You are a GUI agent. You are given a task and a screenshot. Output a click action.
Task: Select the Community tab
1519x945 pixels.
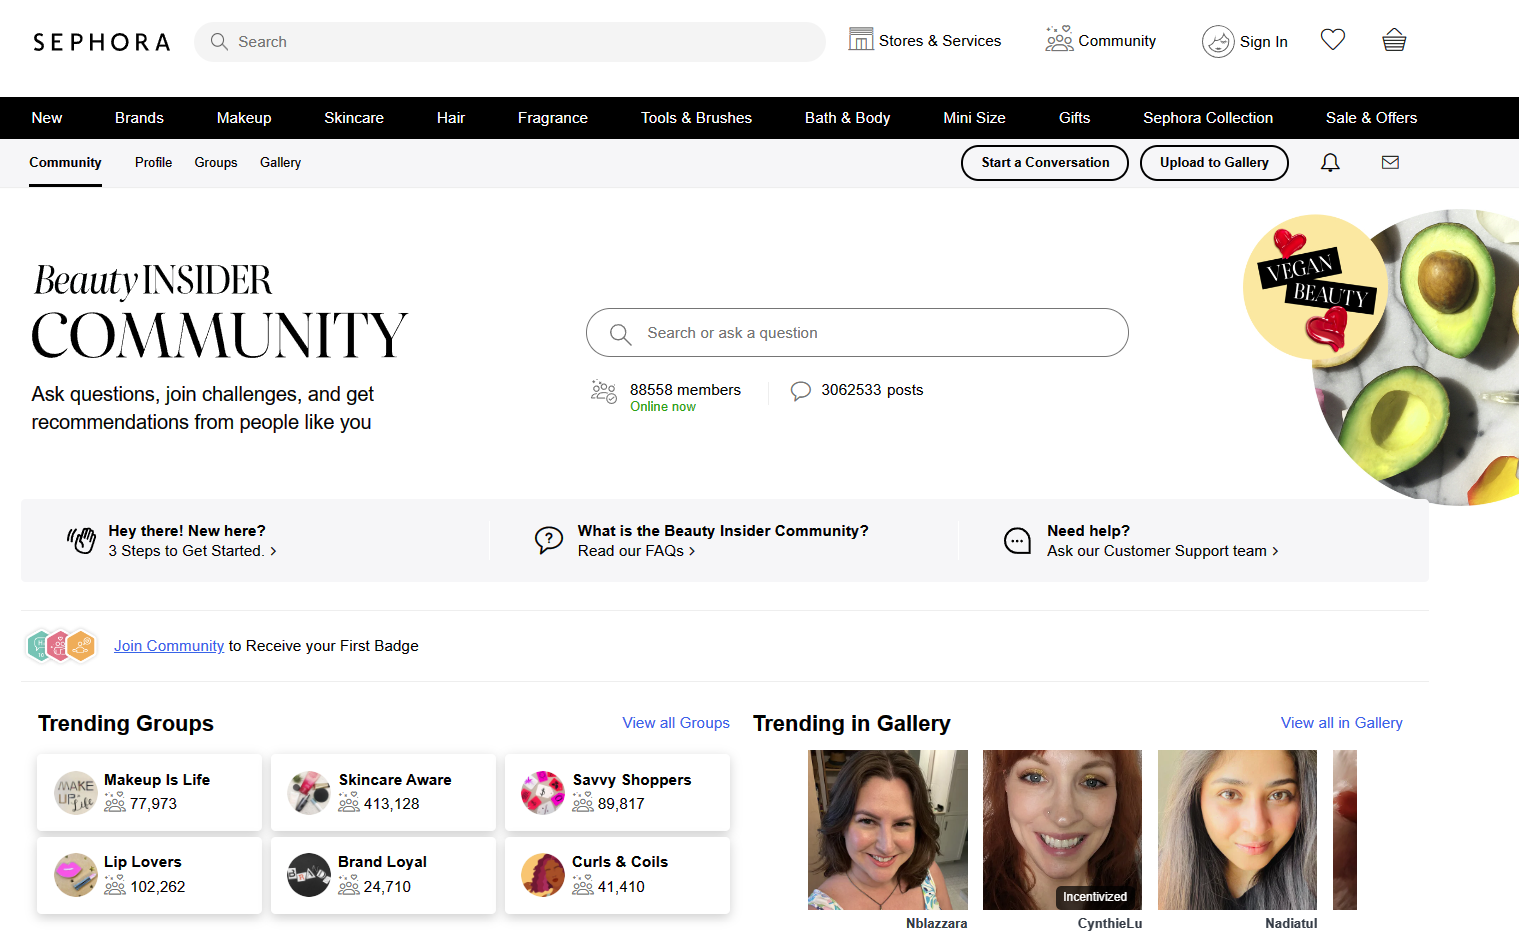pyautogui.click(x=65, y=162)
